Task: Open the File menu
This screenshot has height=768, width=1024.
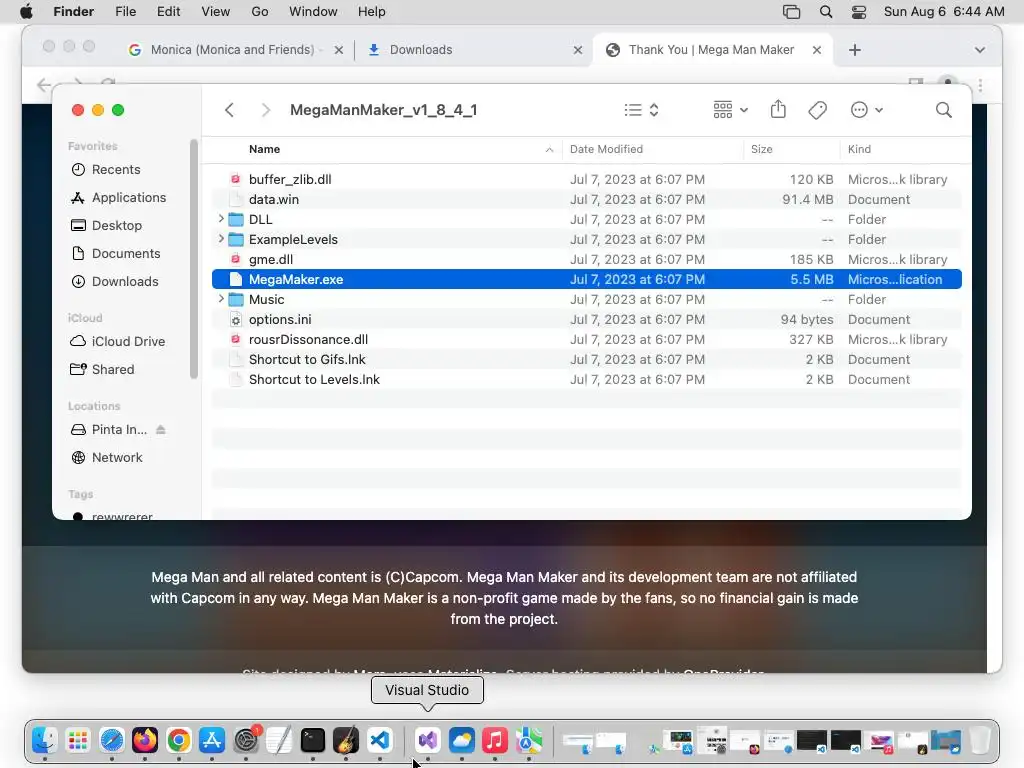Action: pos(125,12)
